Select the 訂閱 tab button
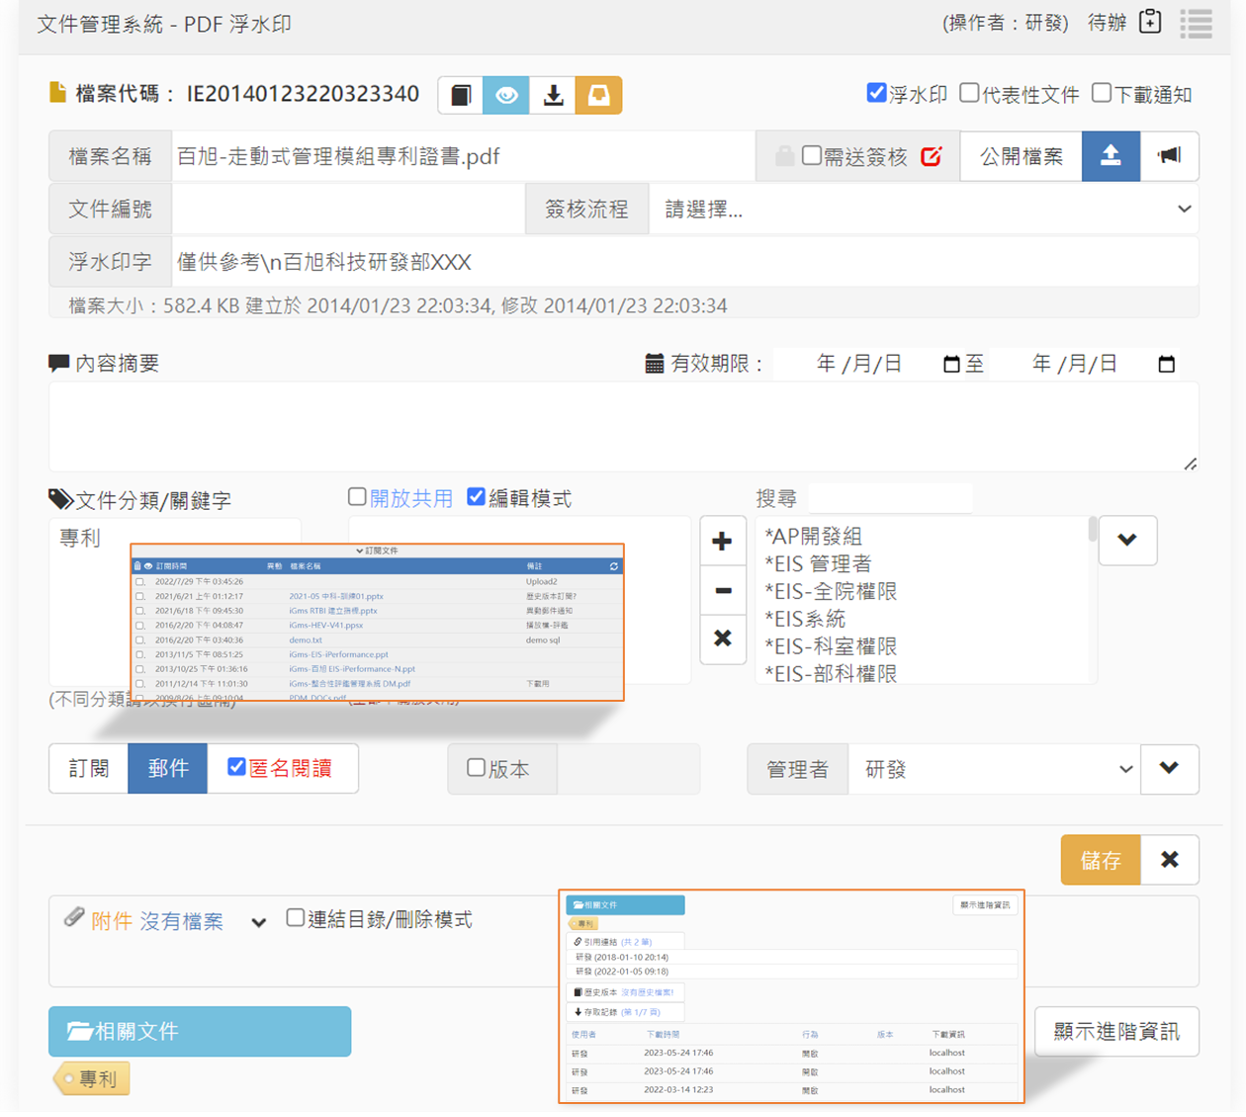The width and height of the screenshot is (1246, 1117). pos(89,768)
